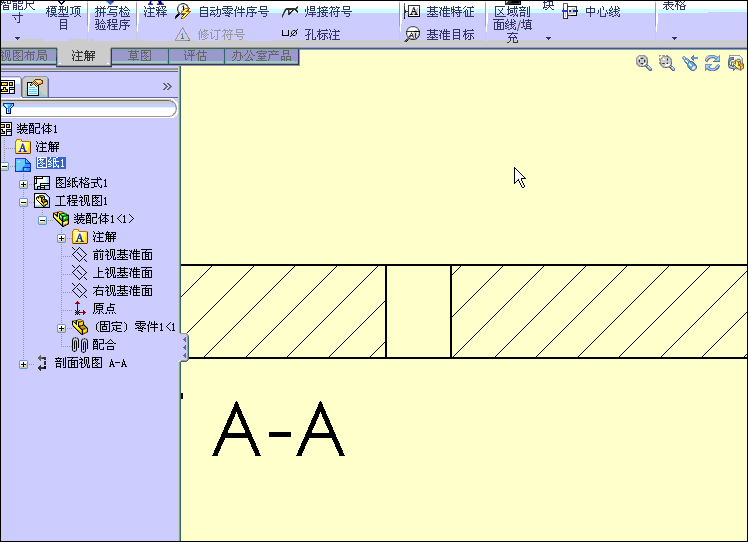Screen dimensions: 748x542
Task: Select the 上视基准面 plane
Action: (x=123, y=273)
